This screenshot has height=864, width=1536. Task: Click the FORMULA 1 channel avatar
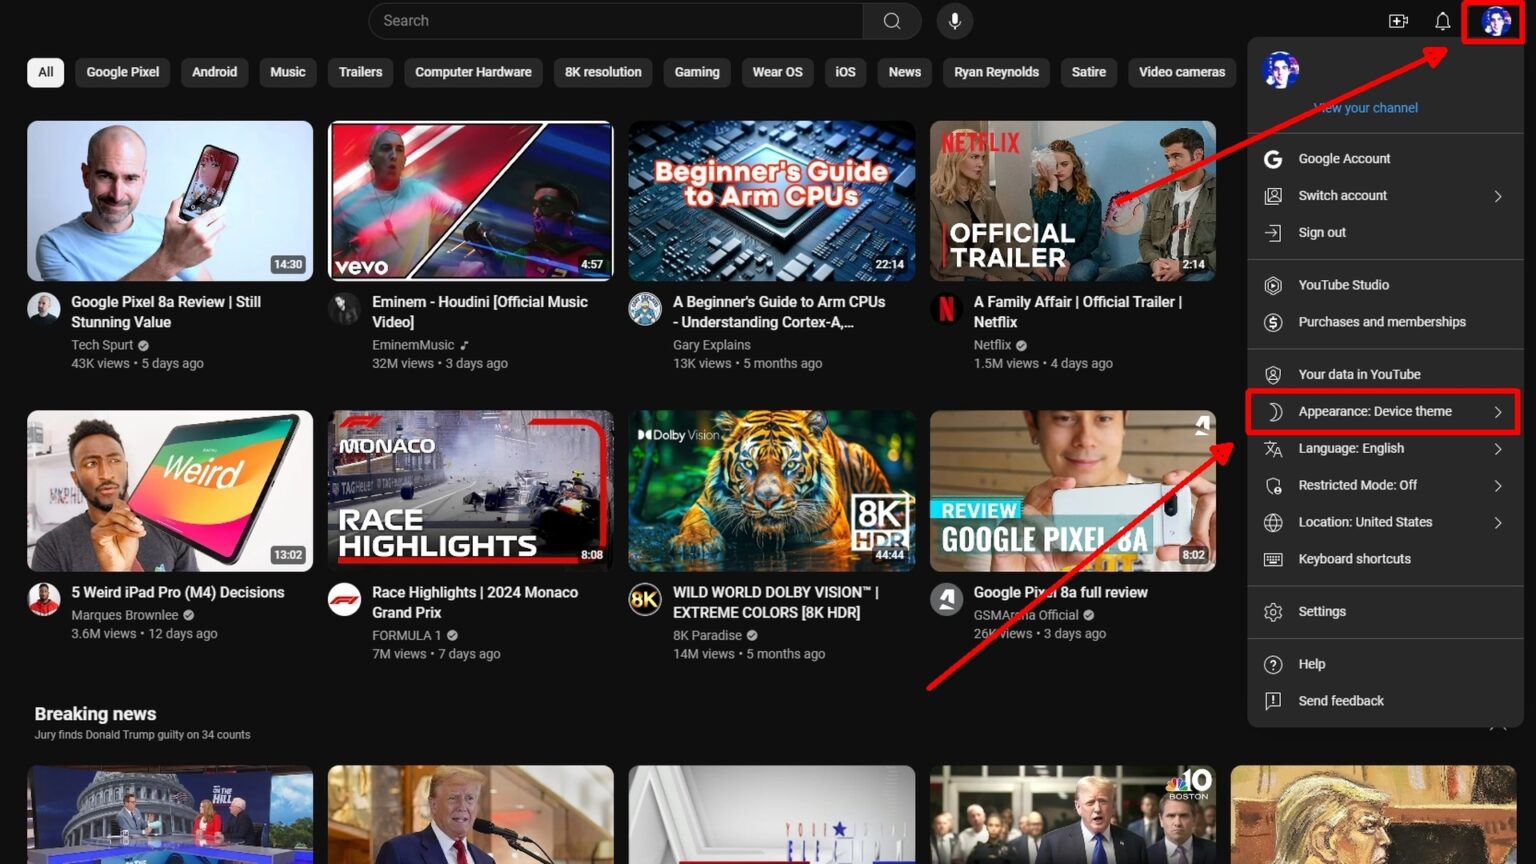click(x=344, y=599)
